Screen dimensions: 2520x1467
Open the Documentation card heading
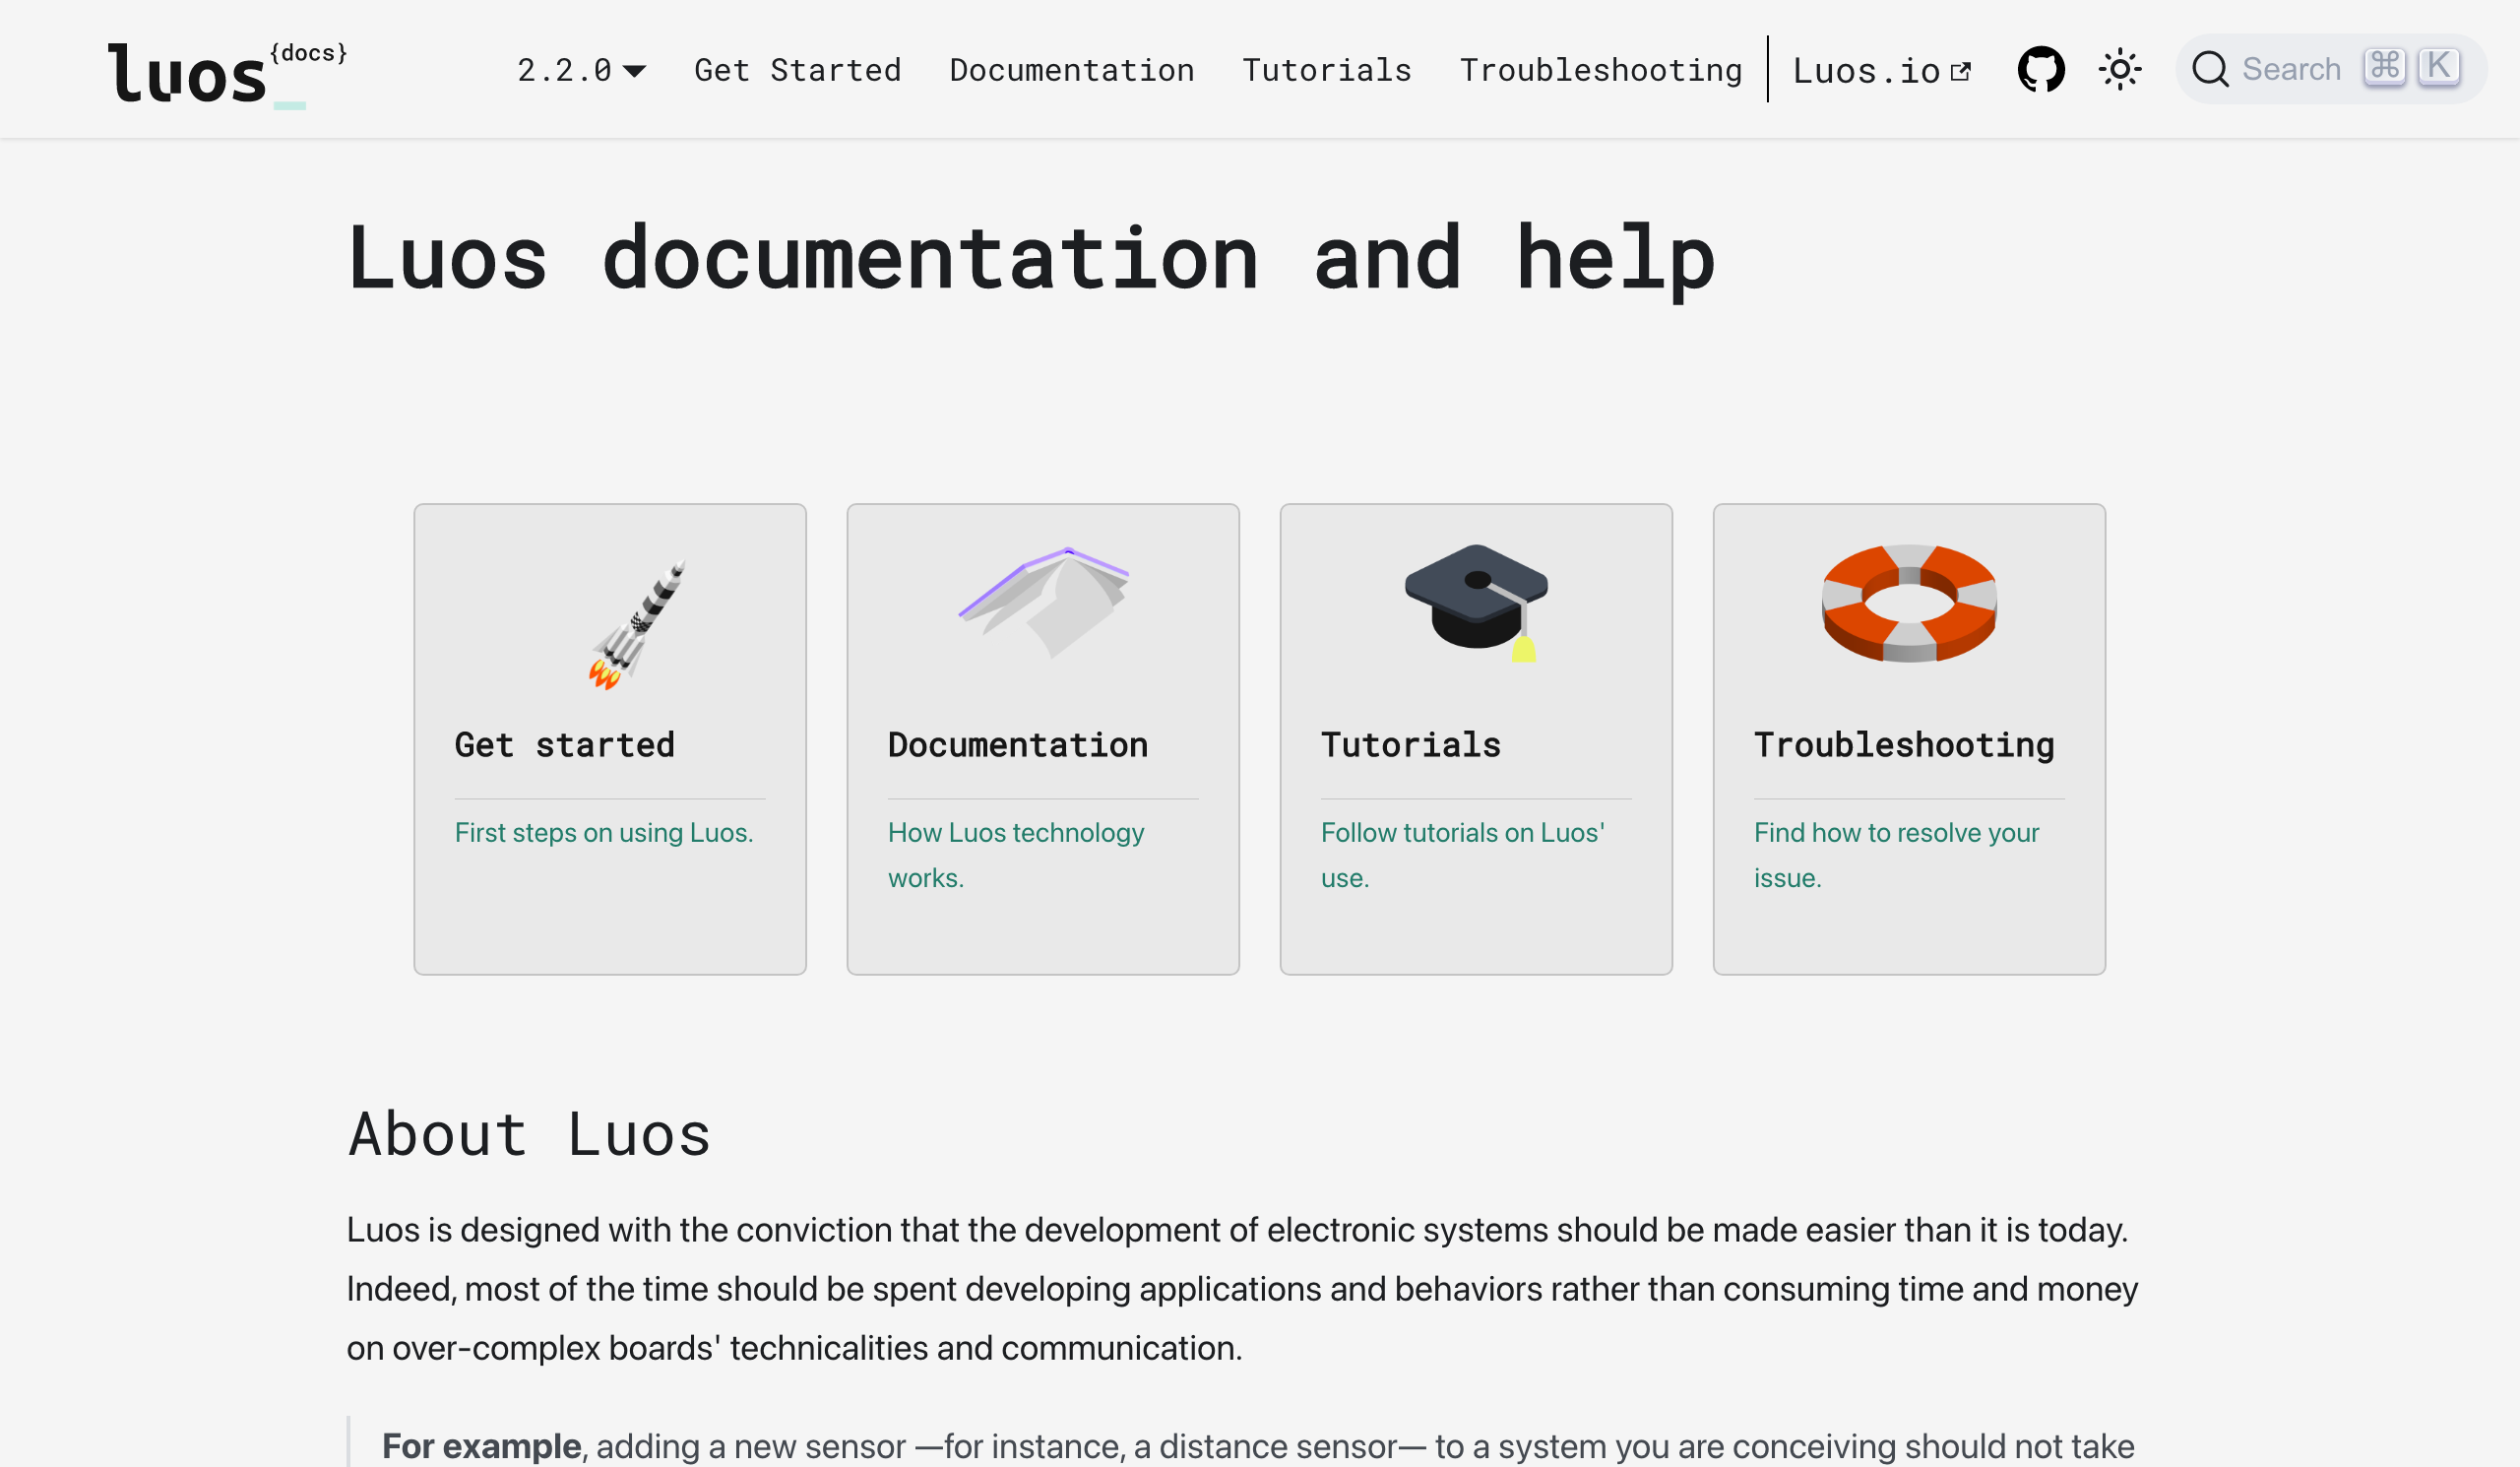(1017, 745)
